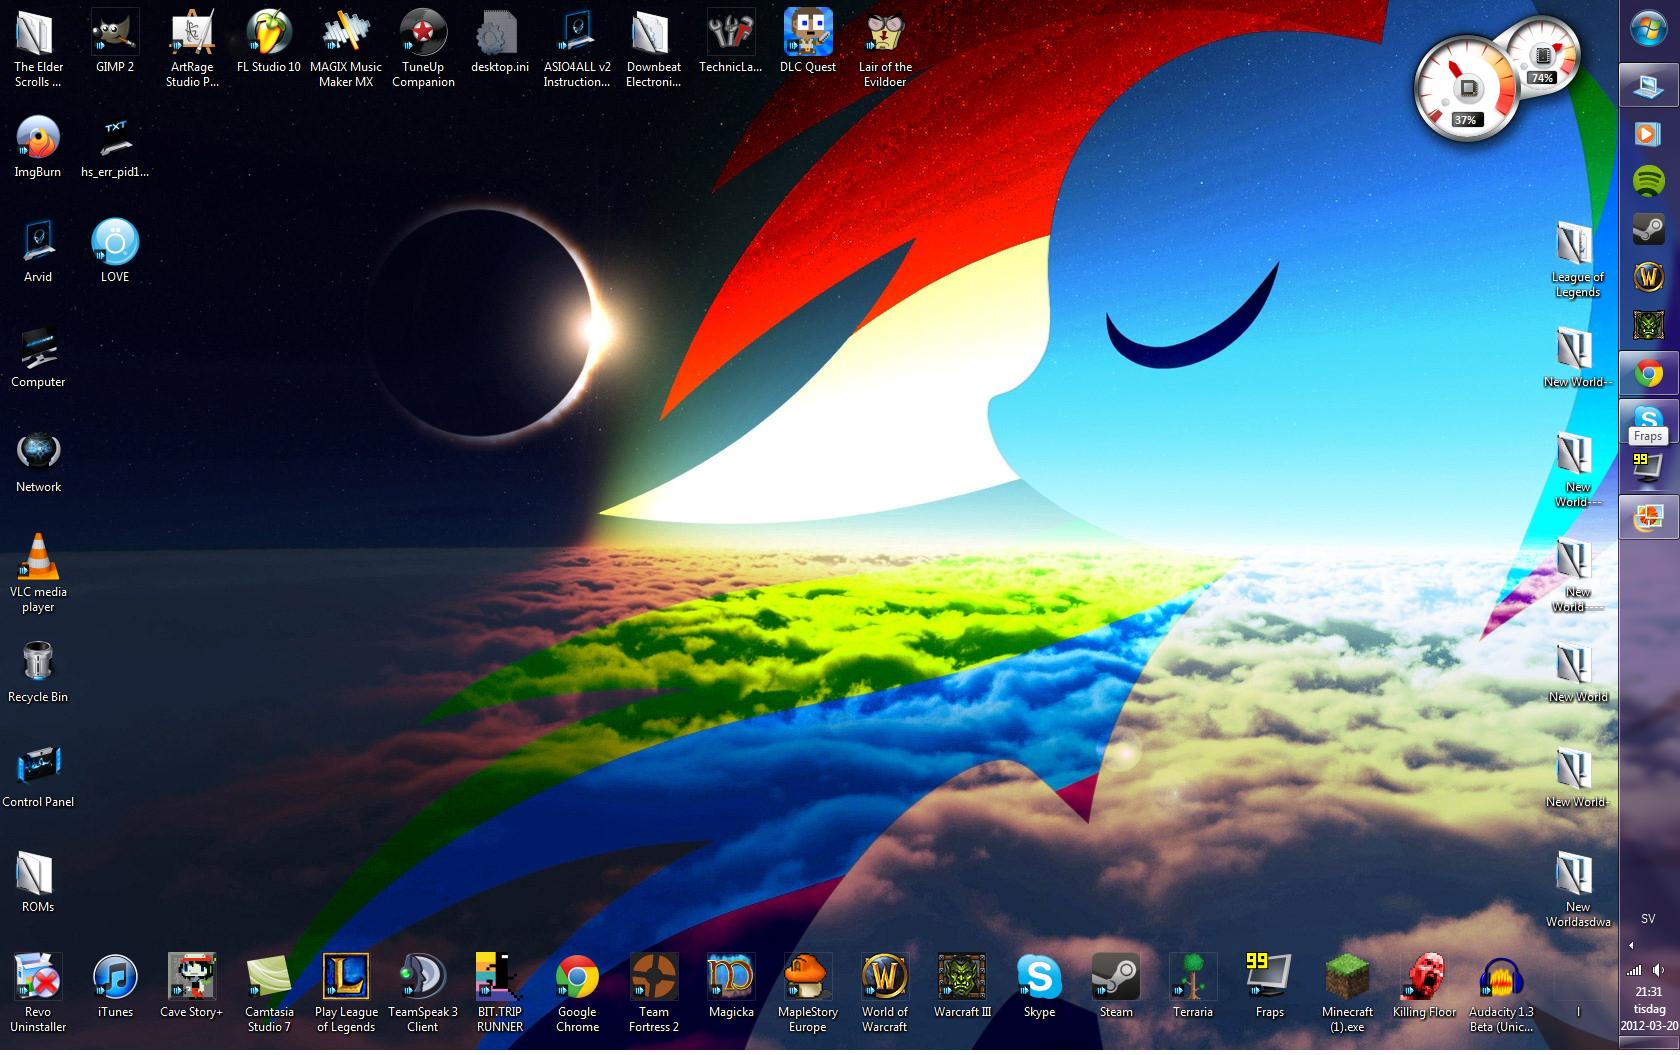Open iTunes from the desktop
1680x1055 pixels.
(115, 986)
